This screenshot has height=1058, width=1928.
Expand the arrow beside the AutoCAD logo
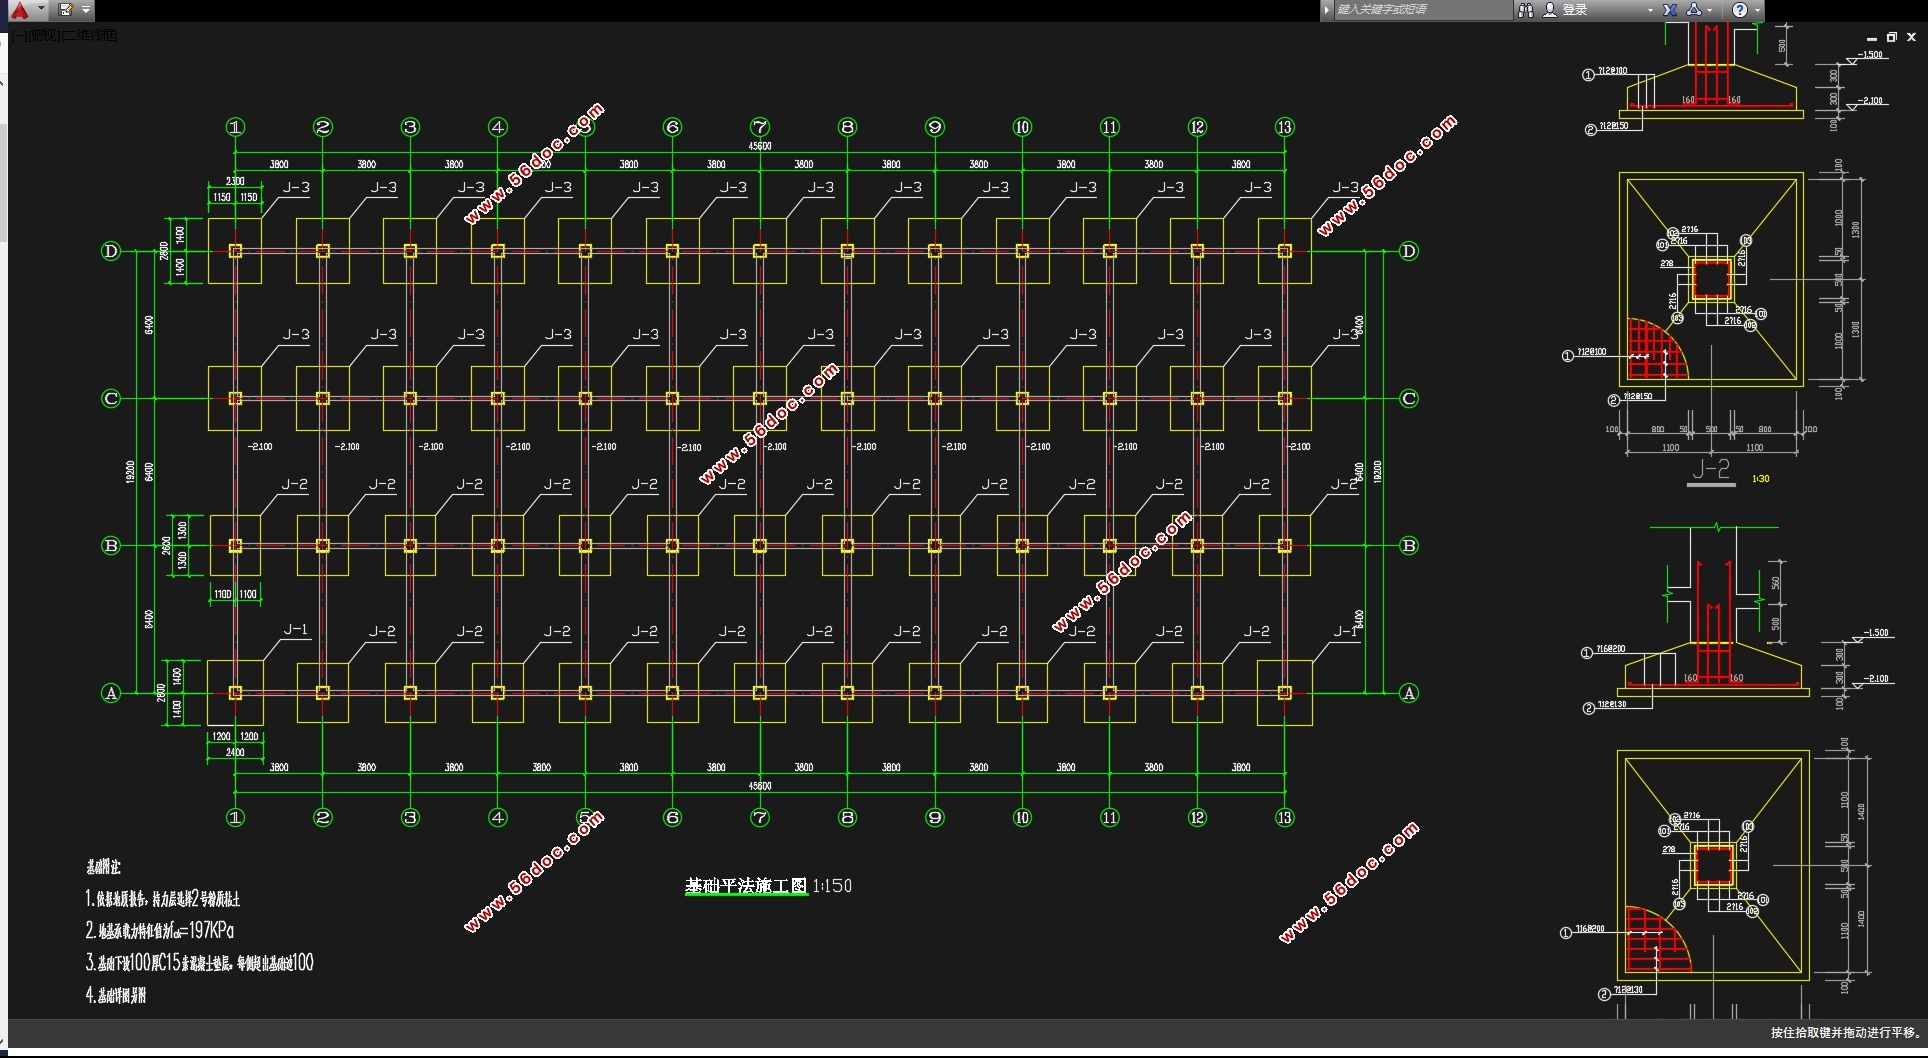click(41, 9)
